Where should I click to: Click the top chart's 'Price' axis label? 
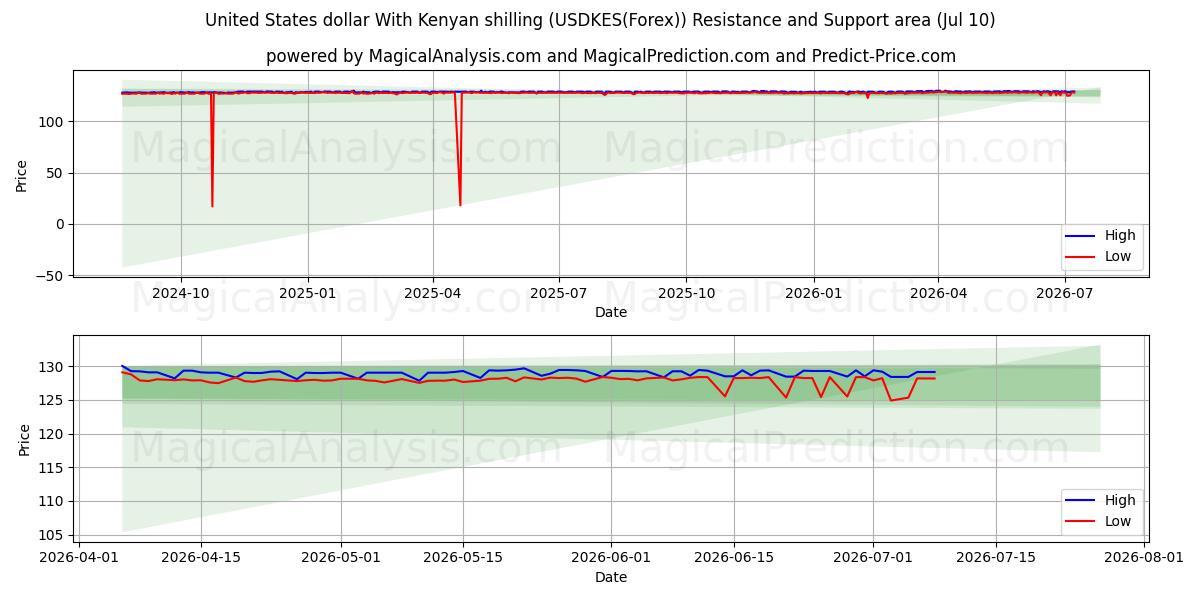[x=22, y=174]
